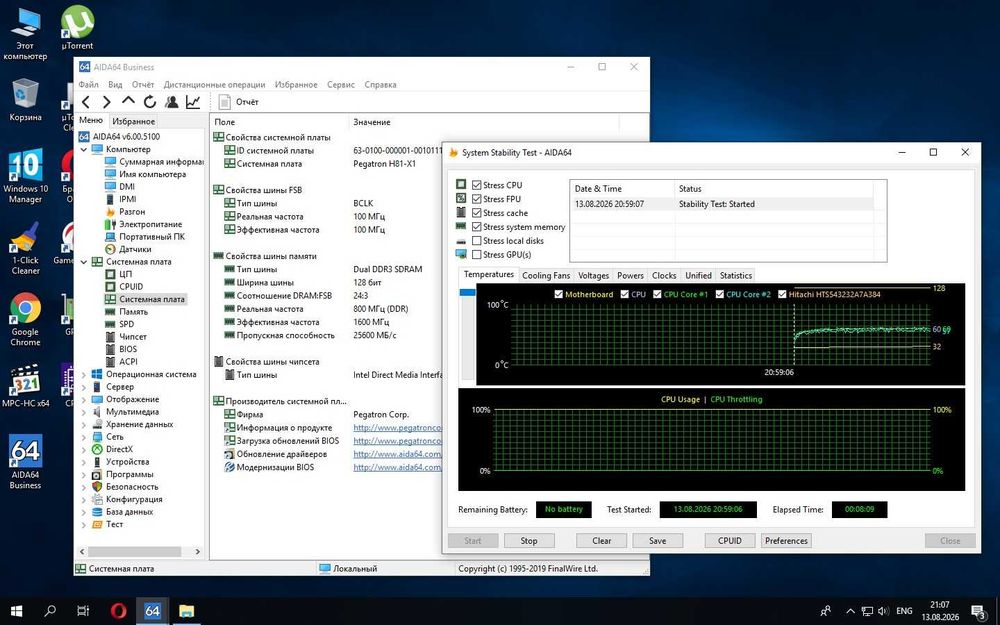Toggle Hitachi HTS543232A7A384 graph checkbox
Screen dimensions: 1000x625
[x=782, y=295]
